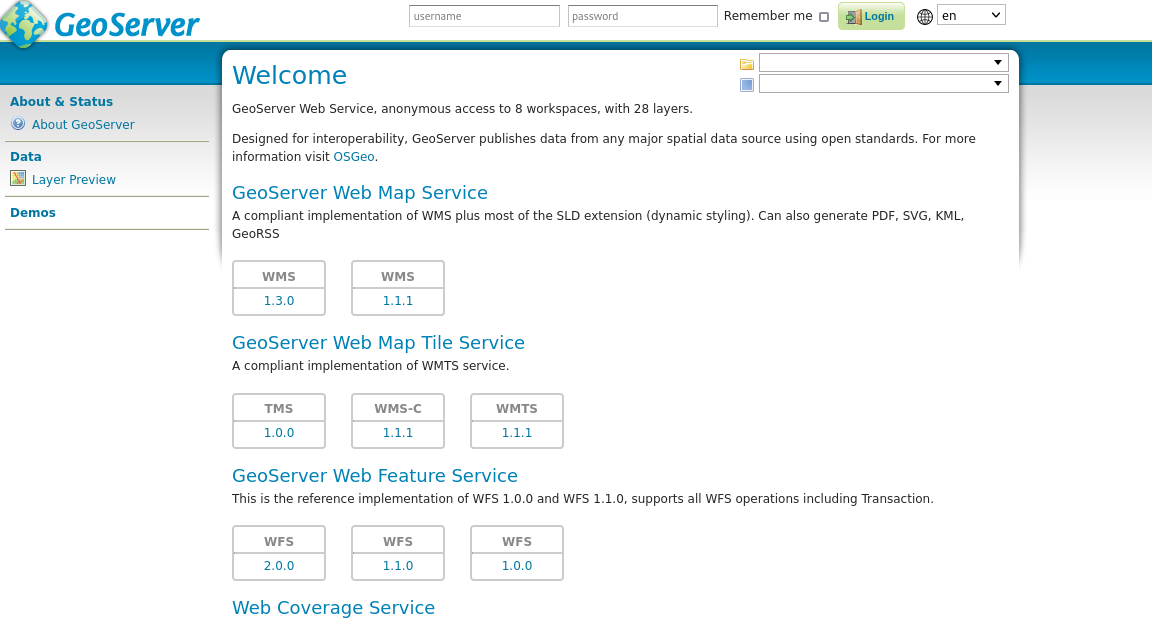Open WMS 1.3.0 capabilities link
Image resolution: width=1152 pixels, height=624 pixels.
pos(279,301)
